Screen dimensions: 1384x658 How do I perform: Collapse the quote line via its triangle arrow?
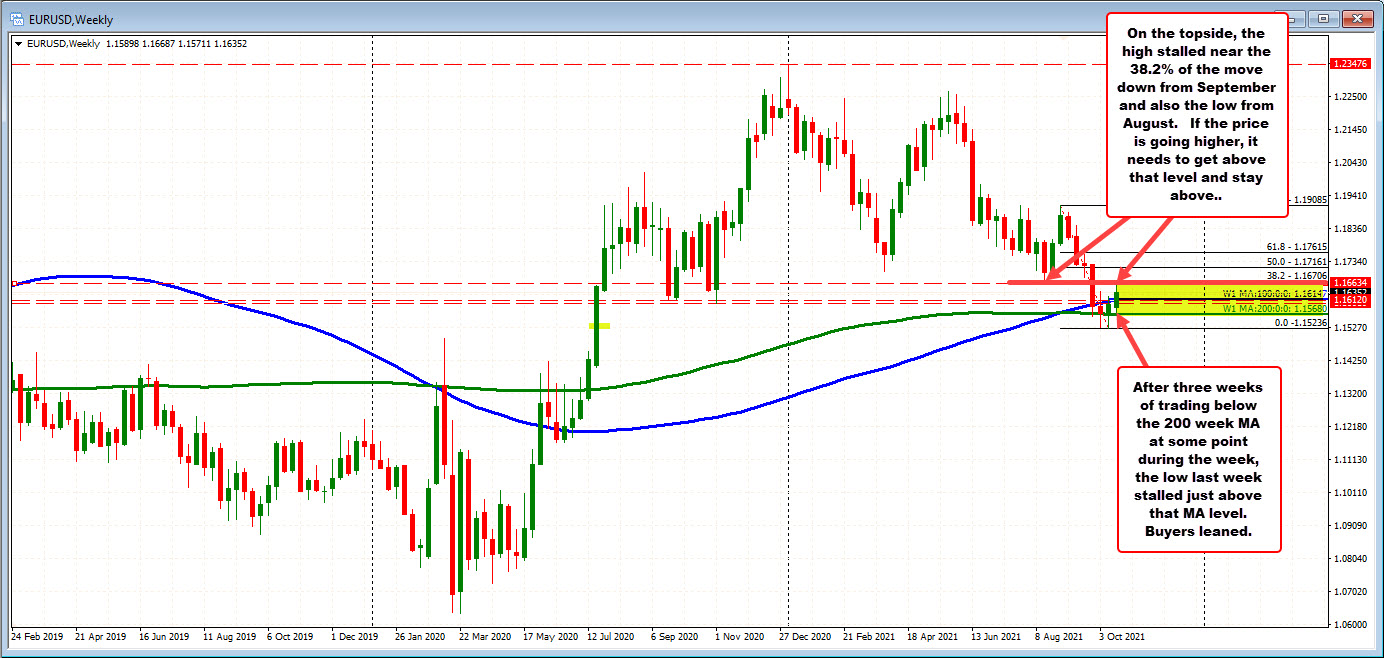(x=16, y=44)
